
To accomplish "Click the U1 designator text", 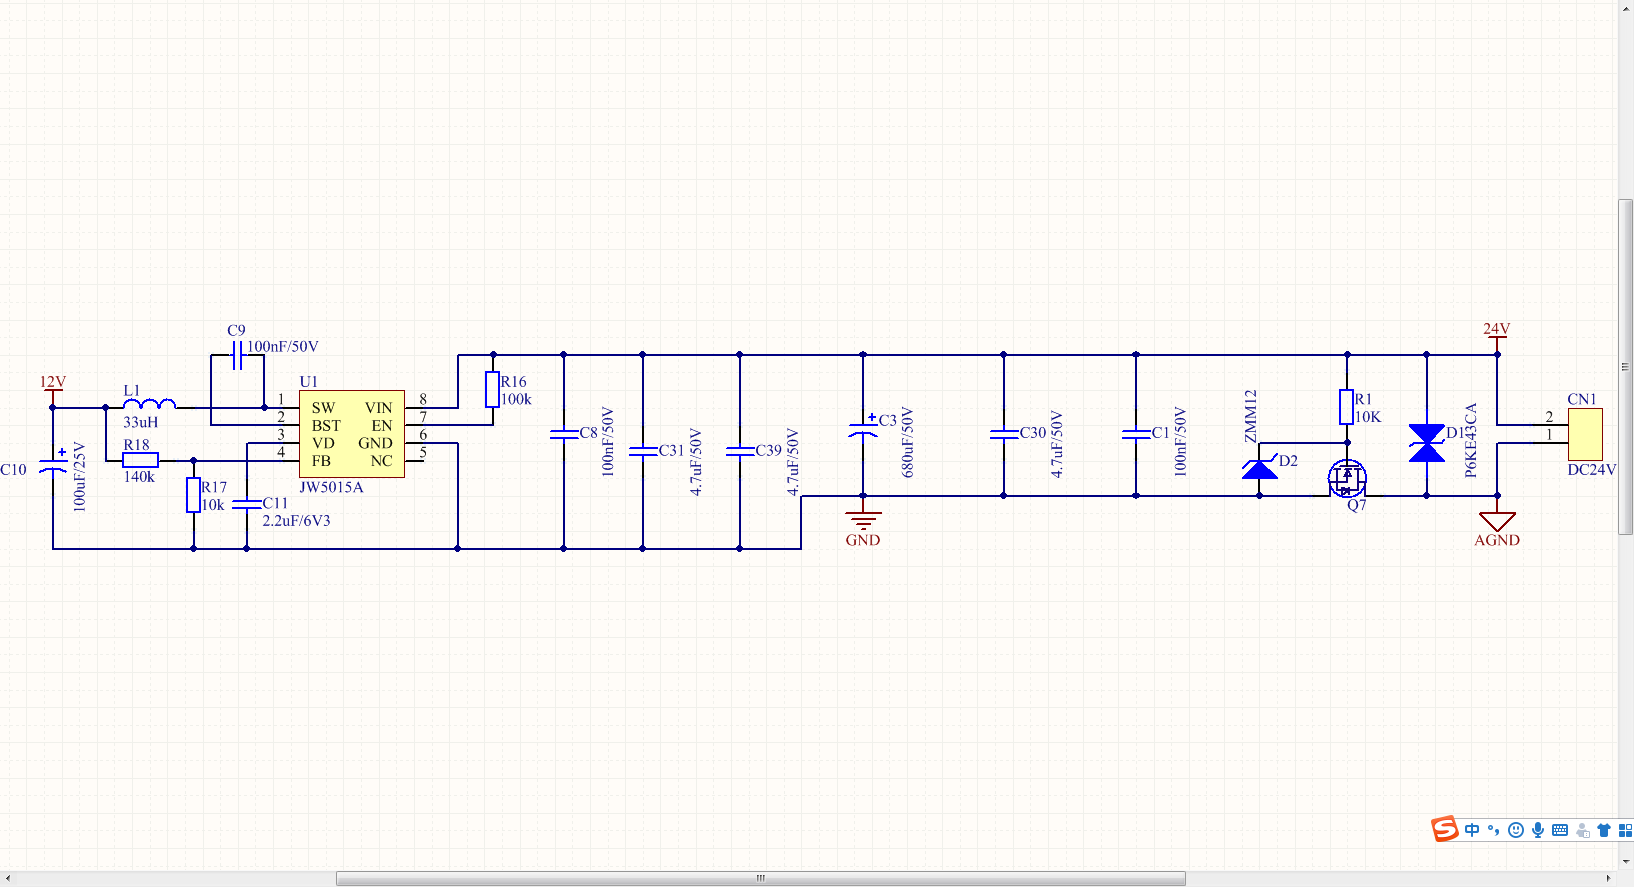I will pyautogui.click(x=309, y=382).
